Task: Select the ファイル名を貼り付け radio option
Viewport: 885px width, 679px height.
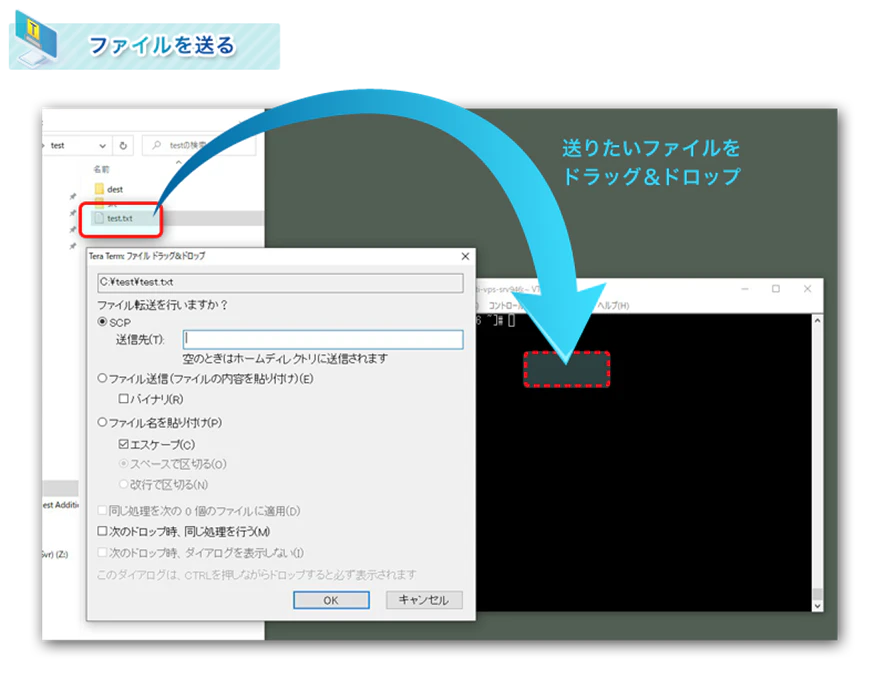Action: click(x=102, y=422)
